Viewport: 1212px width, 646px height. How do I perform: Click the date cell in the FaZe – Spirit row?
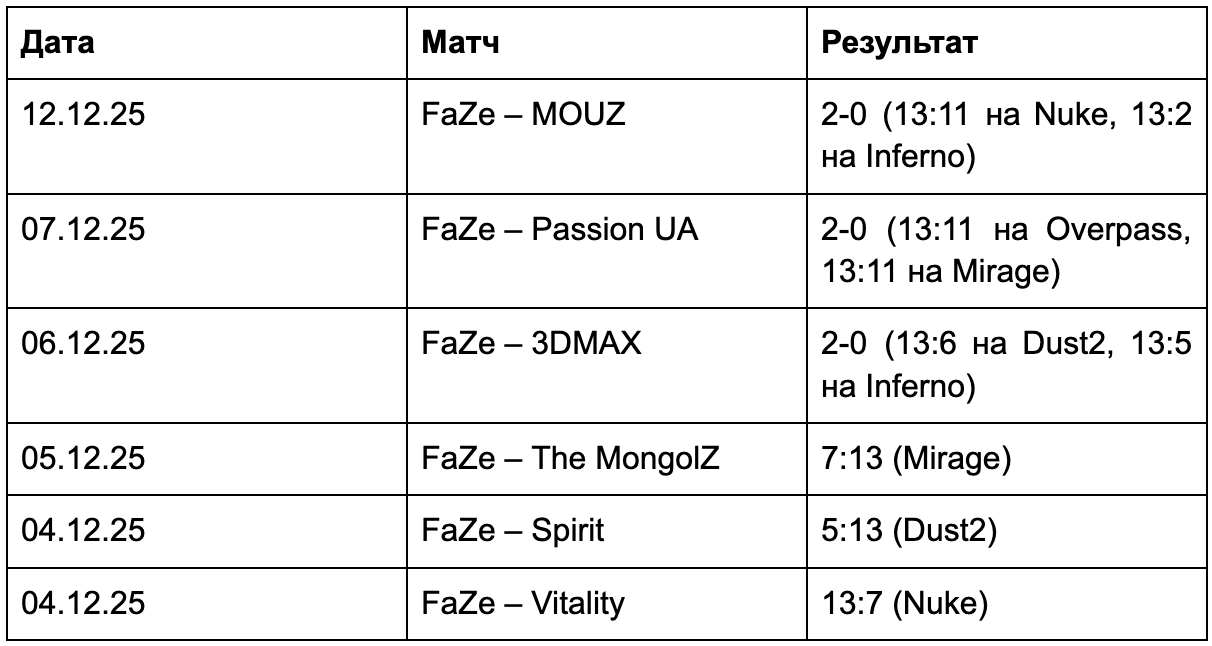[x=84, y=531]
